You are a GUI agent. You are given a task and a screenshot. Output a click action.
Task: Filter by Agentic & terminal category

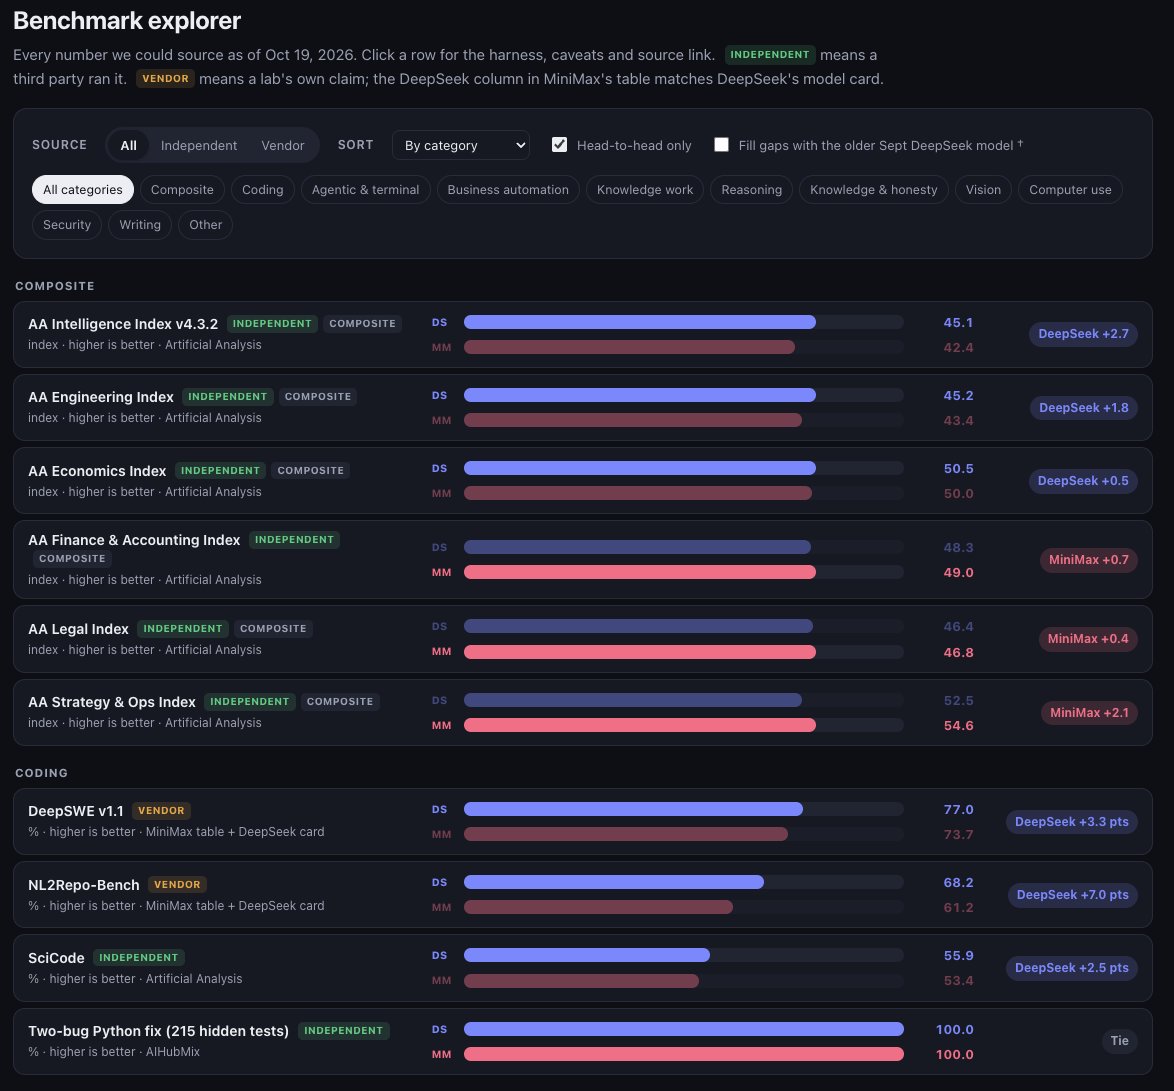click(x=365, y=189)
